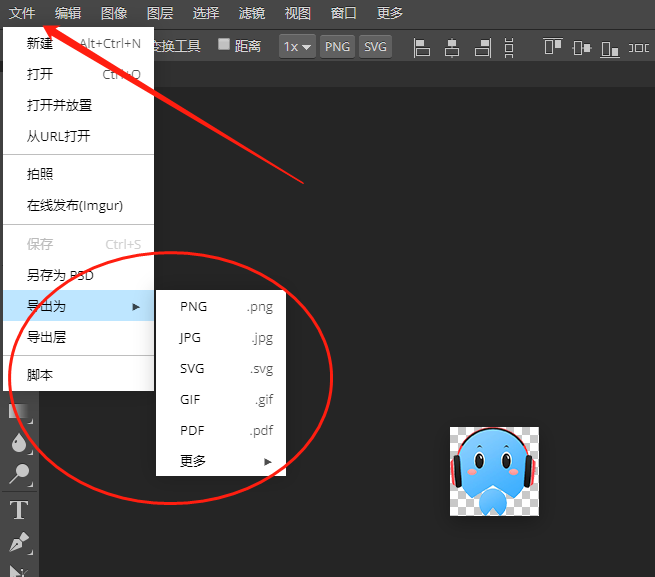Select the Blur tool water-drop icon
Screen dimensions: 655x577
(x=19, y=442)
